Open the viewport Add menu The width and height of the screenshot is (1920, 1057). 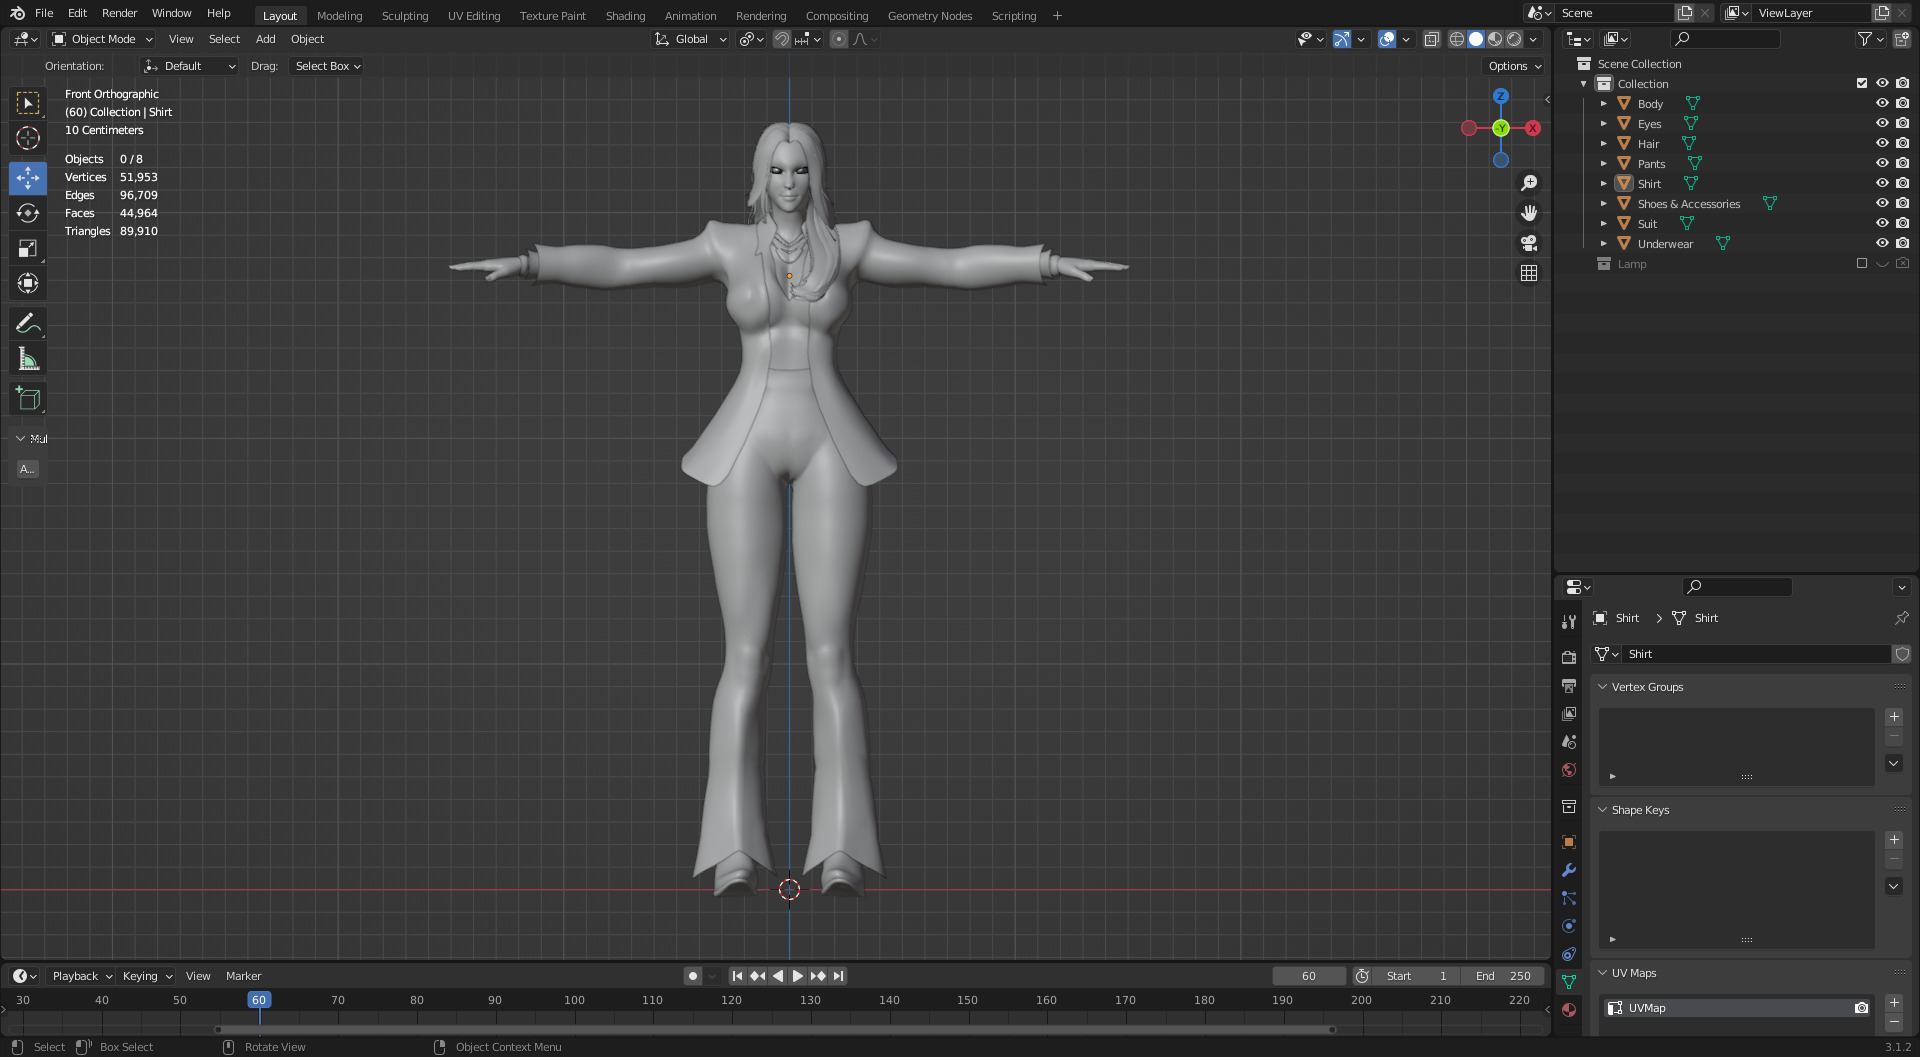(x=265, y=39)
